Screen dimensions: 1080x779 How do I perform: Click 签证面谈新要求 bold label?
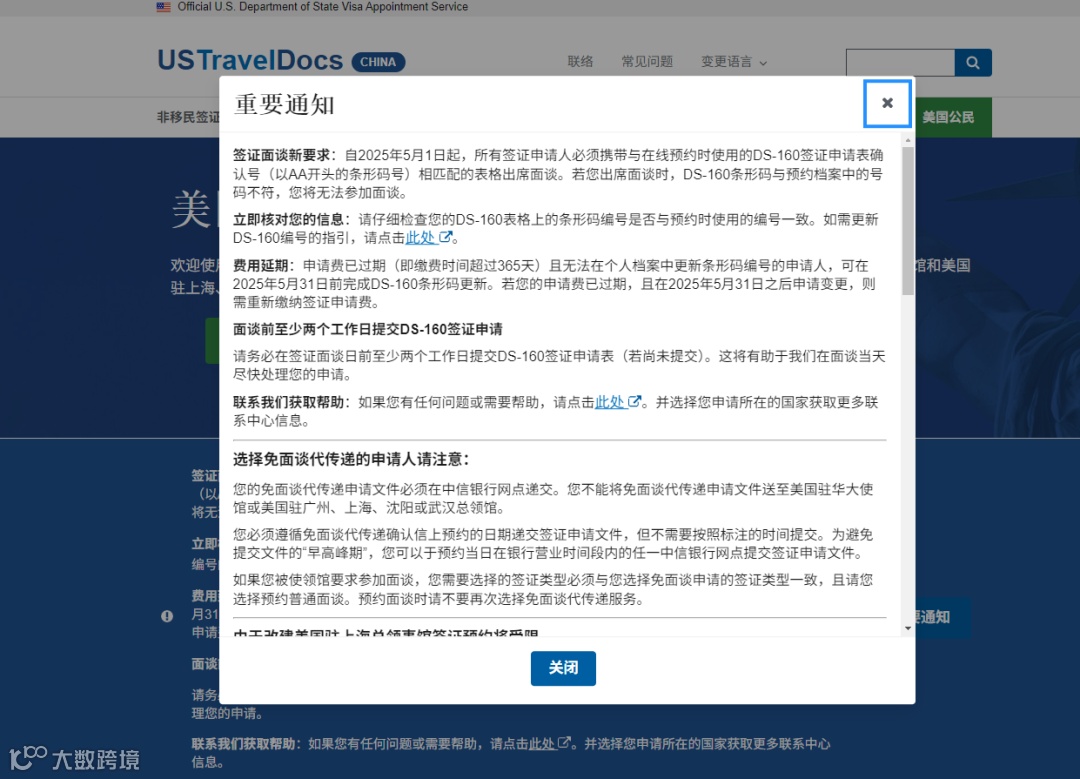click(282, 155)
